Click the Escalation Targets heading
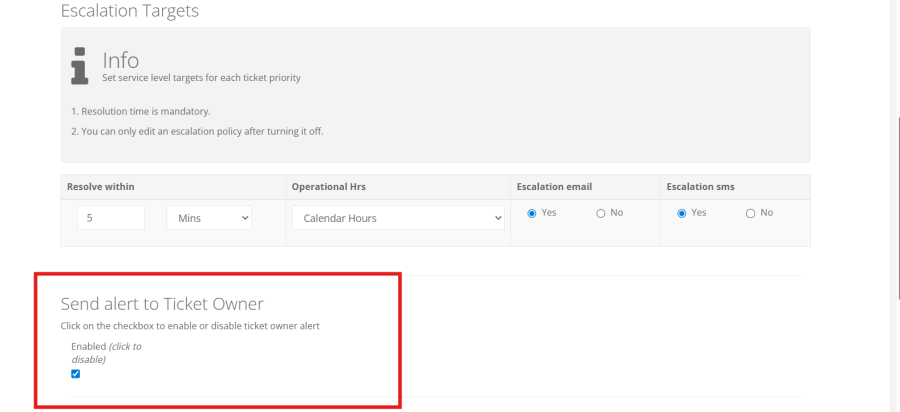Screen dimensions: 900x412 pos(129,12)
